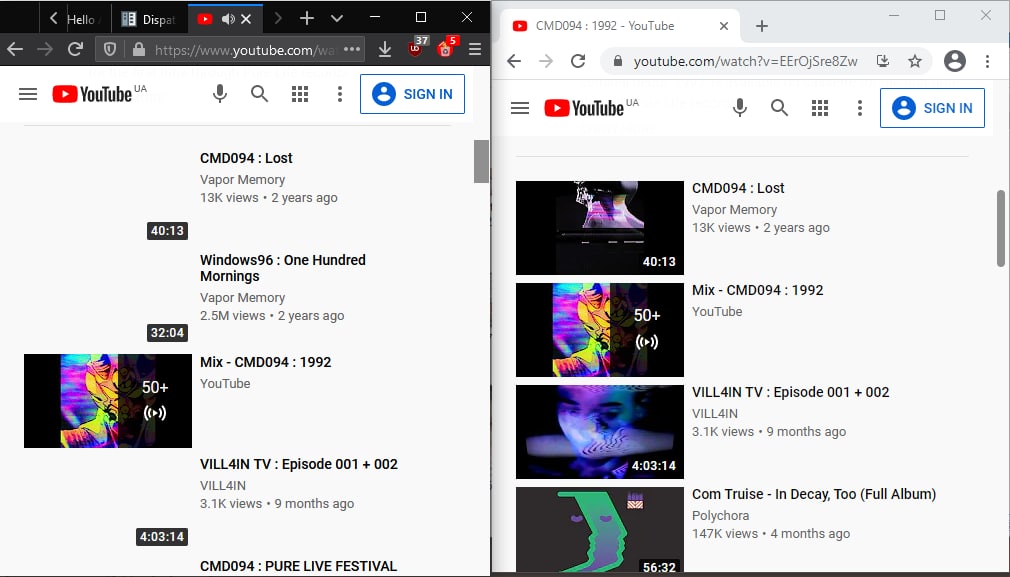This screenshot has width=1010, height=577.
Task: Open Chrome three-dot customize menu
Action: pos(987,61)
